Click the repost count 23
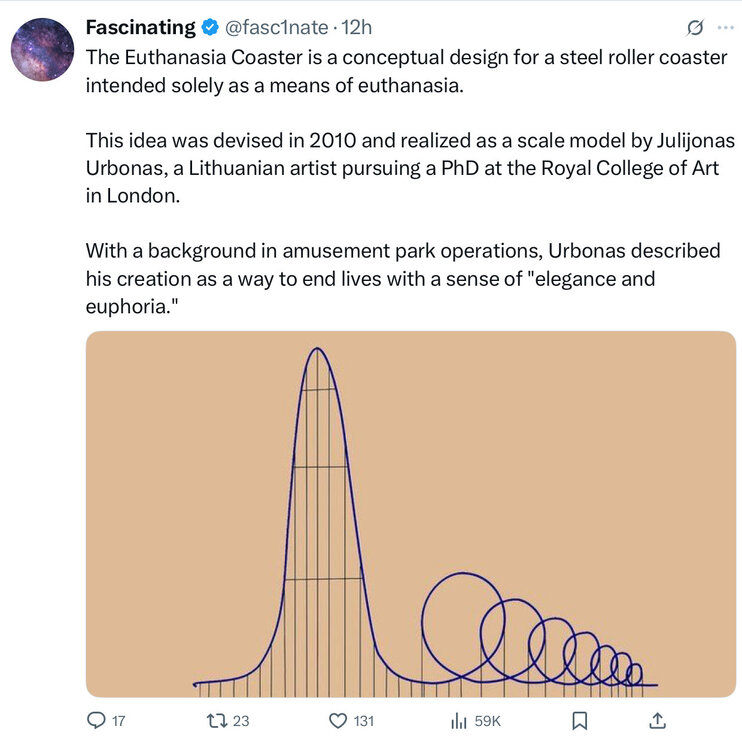 [x=240, y=720]
